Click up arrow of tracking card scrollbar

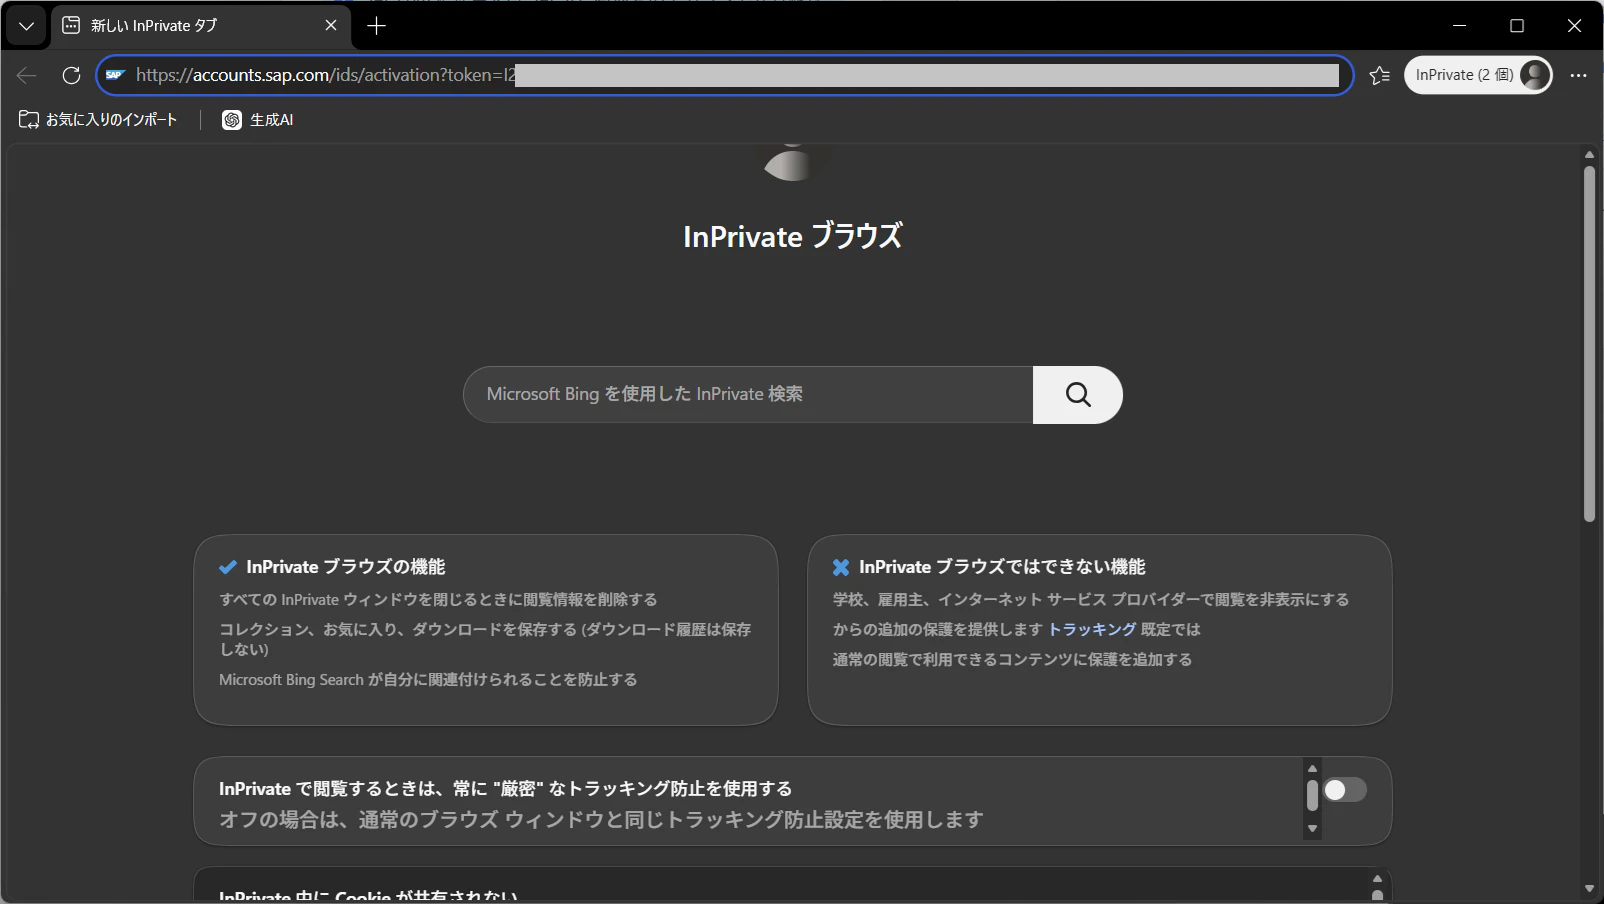click(x=1312, y=769)
